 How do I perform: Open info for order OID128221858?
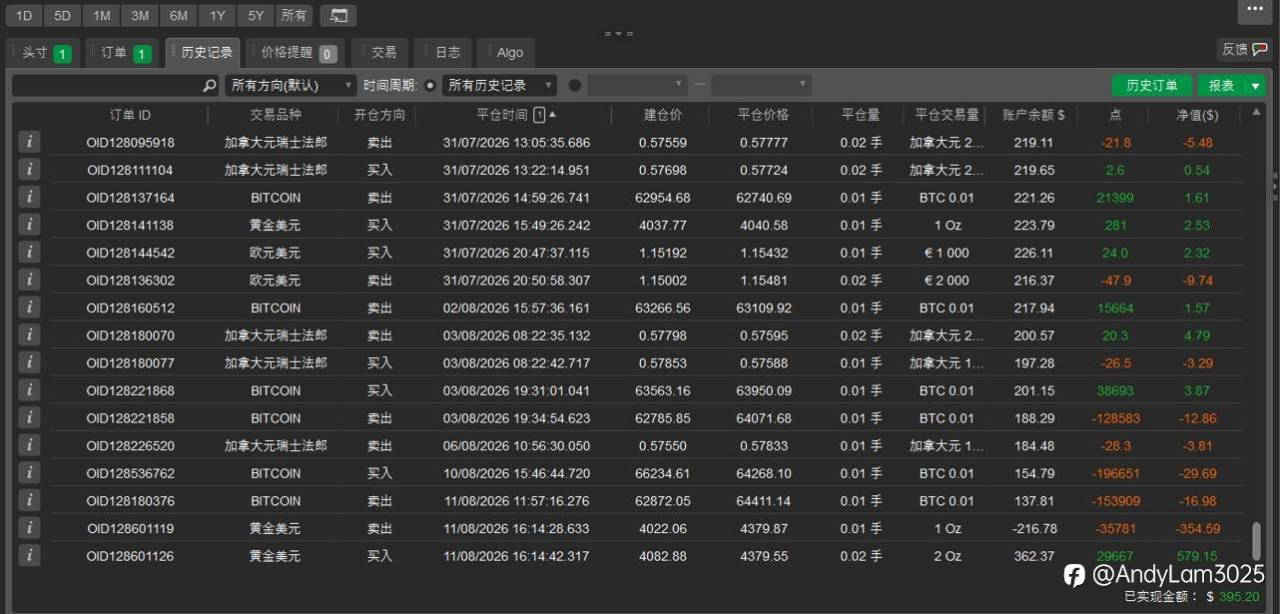tap(29, 418)
